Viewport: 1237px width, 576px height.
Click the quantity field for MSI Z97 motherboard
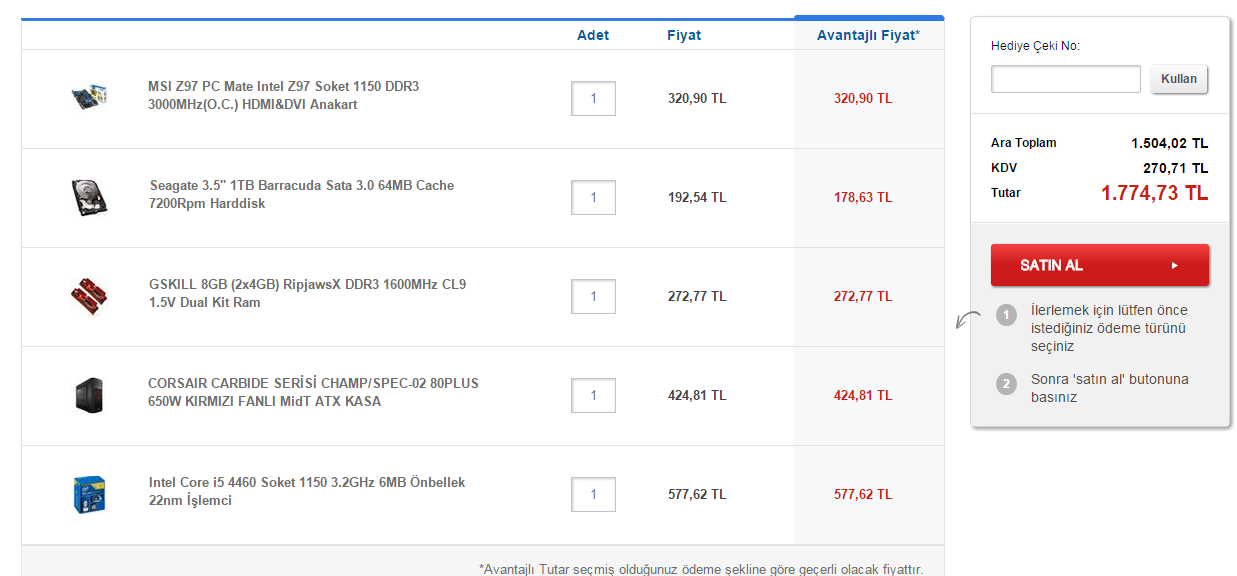point(593,99)
